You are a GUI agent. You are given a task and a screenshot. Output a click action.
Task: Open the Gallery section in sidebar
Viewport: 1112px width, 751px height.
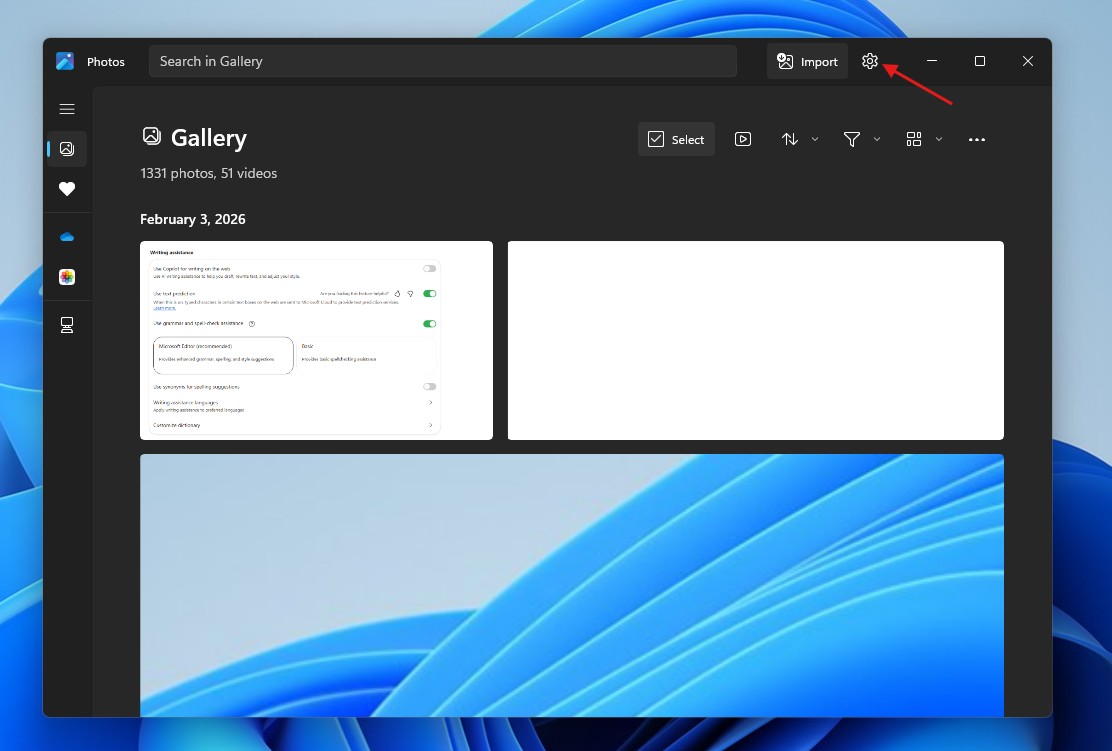coord(67,148)
